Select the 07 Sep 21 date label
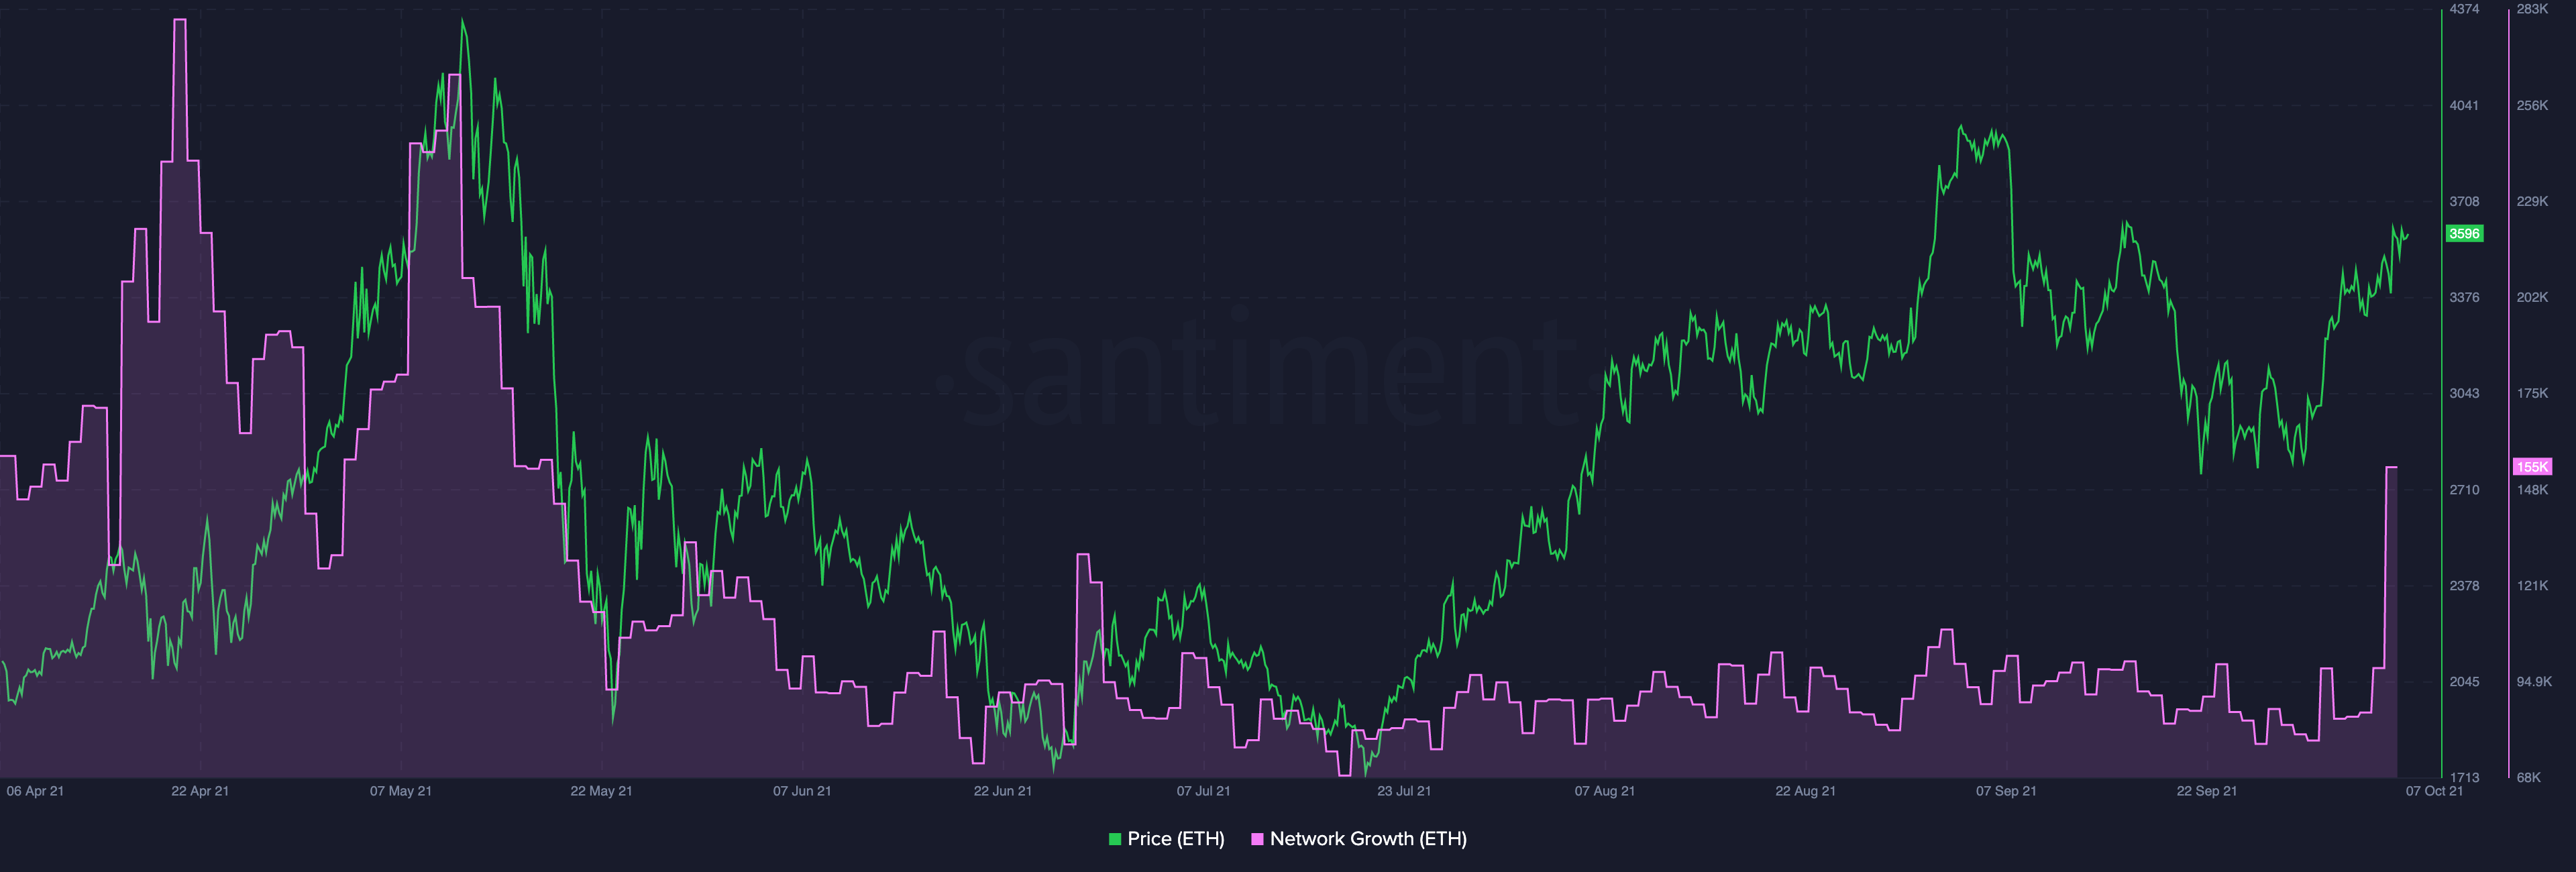The width and height of the screenshot is (2576, 872). coord(2006,791)
